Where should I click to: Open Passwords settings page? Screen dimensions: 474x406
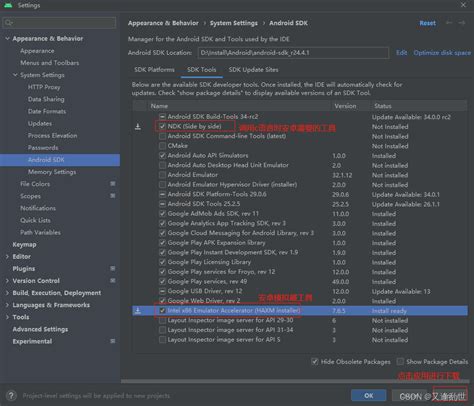pos(43,147)
